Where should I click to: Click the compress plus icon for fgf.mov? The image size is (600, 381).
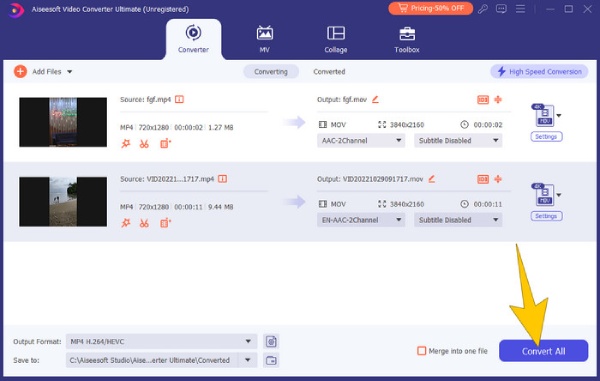pyautogui.click(x=498, y=99)
